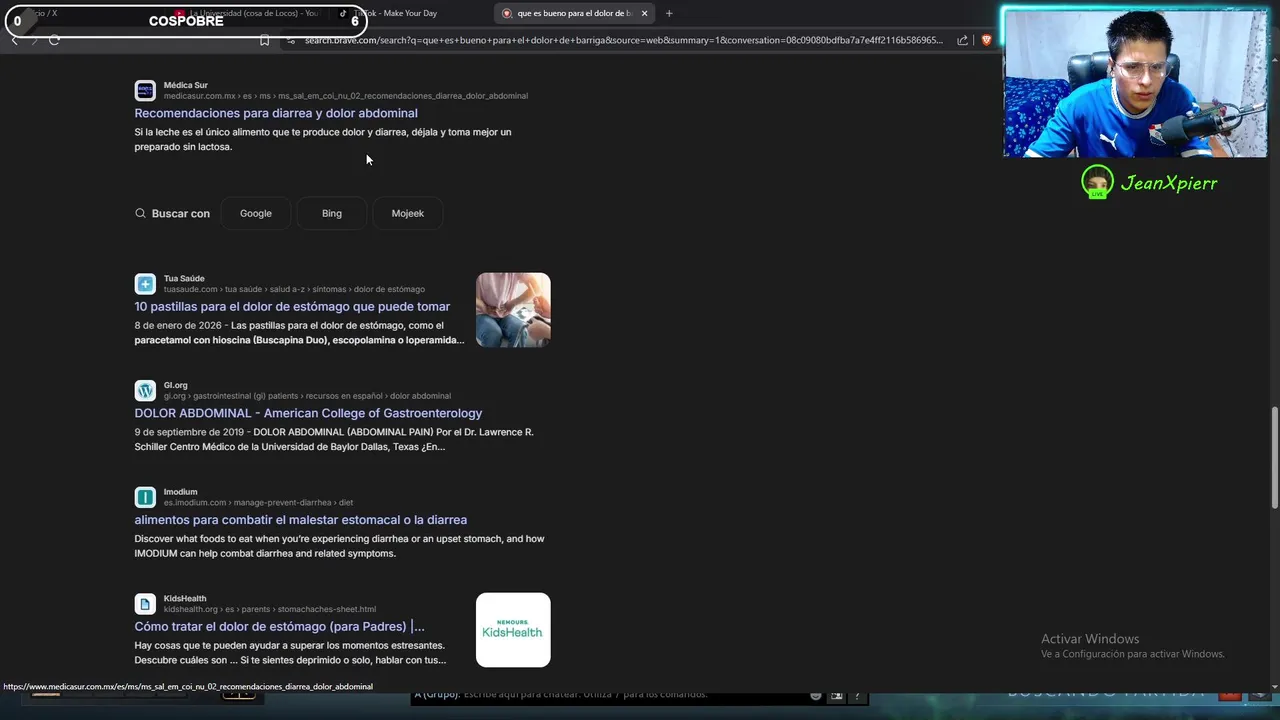Open 'DOLOR ABDOMINAL - American College of Gastroenterology'

pyautogui.click(x=308, y=413)
